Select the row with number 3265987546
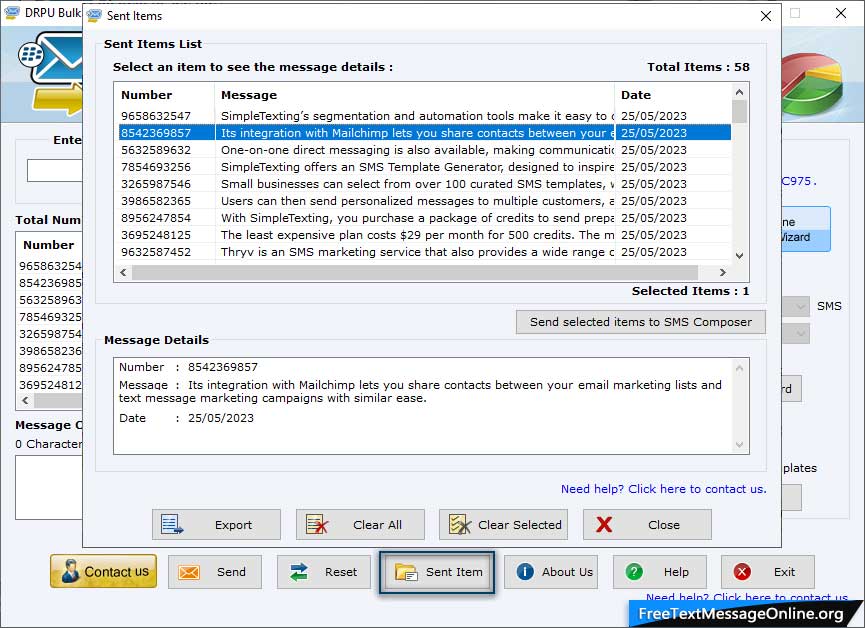This screenshot has height=628, width=865. pyautogui.click(x=425, y=184)
